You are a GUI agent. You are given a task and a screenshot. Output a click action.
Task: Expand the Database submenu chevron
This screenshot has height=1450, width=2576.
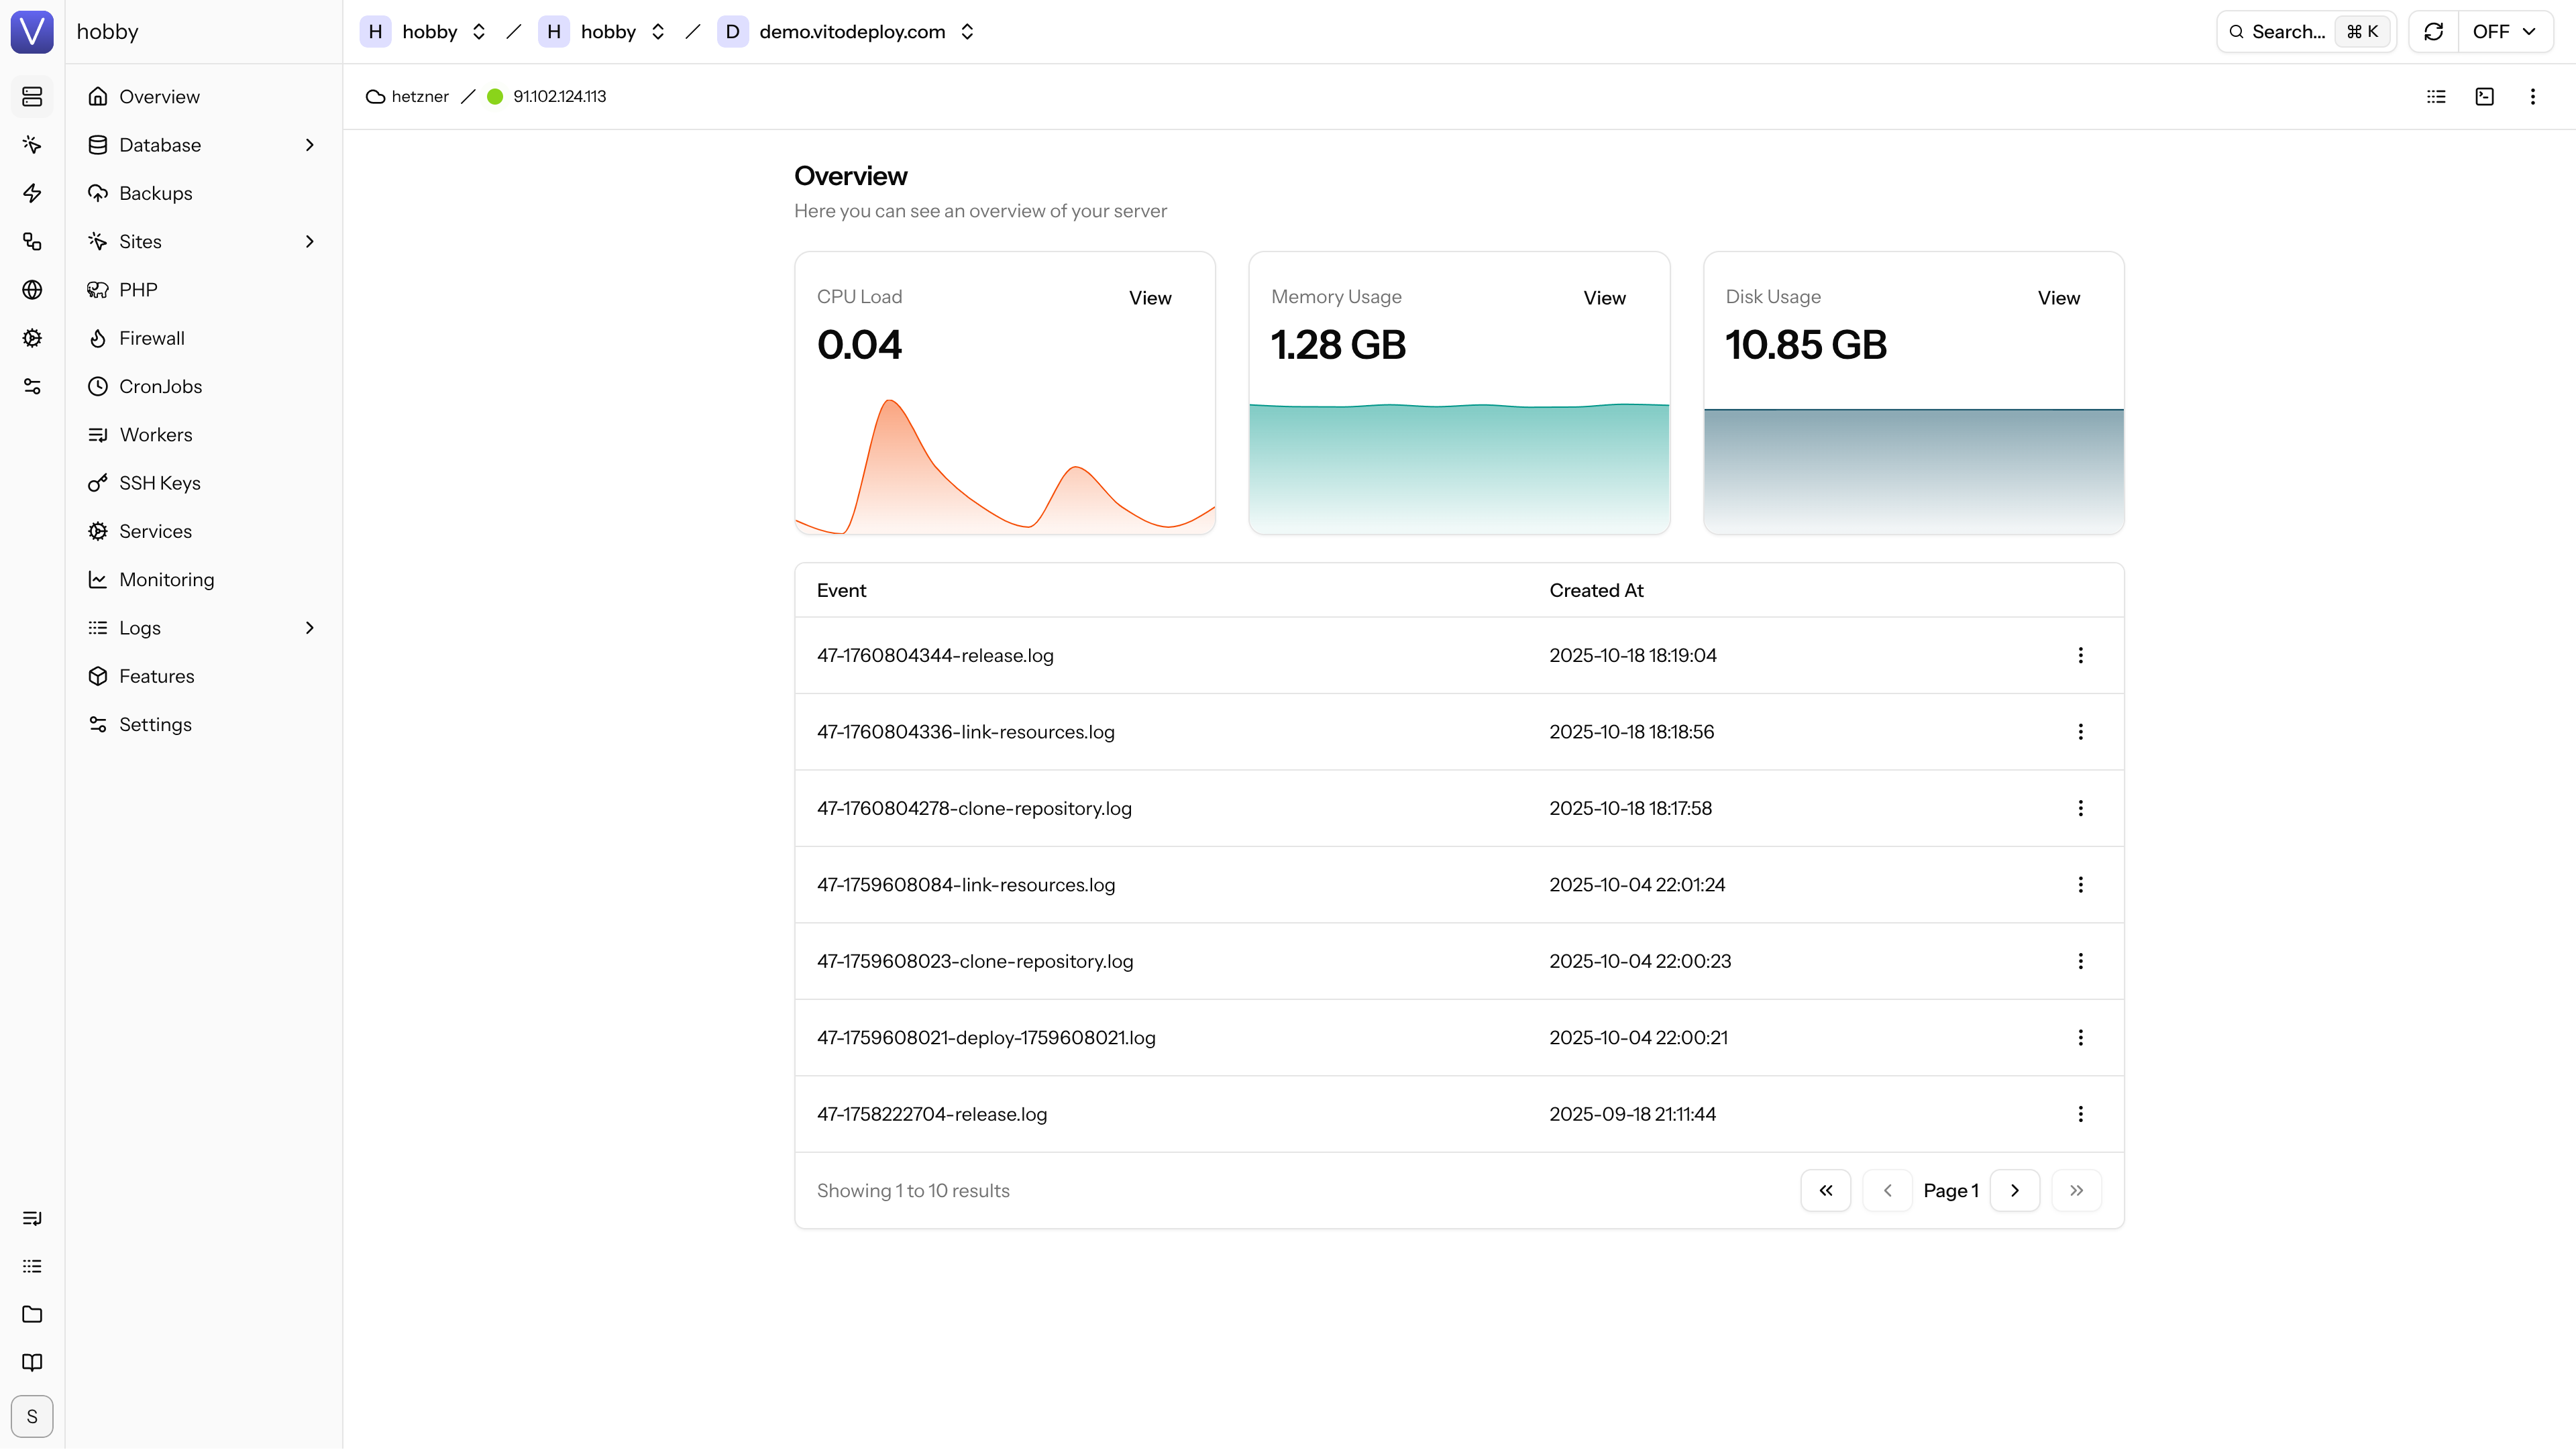pos(309,145)
